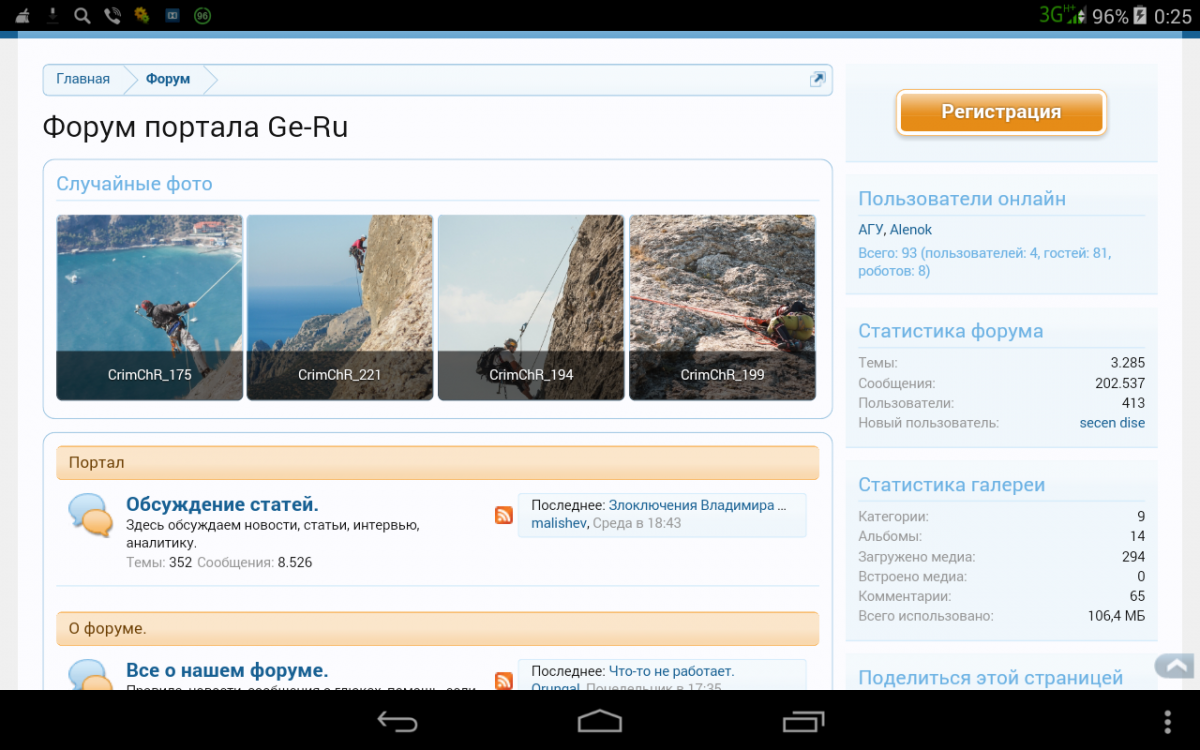Click the Портал category header
Image resolution: width=1200 pixels, height=750 pixels.
pos(437,463)
